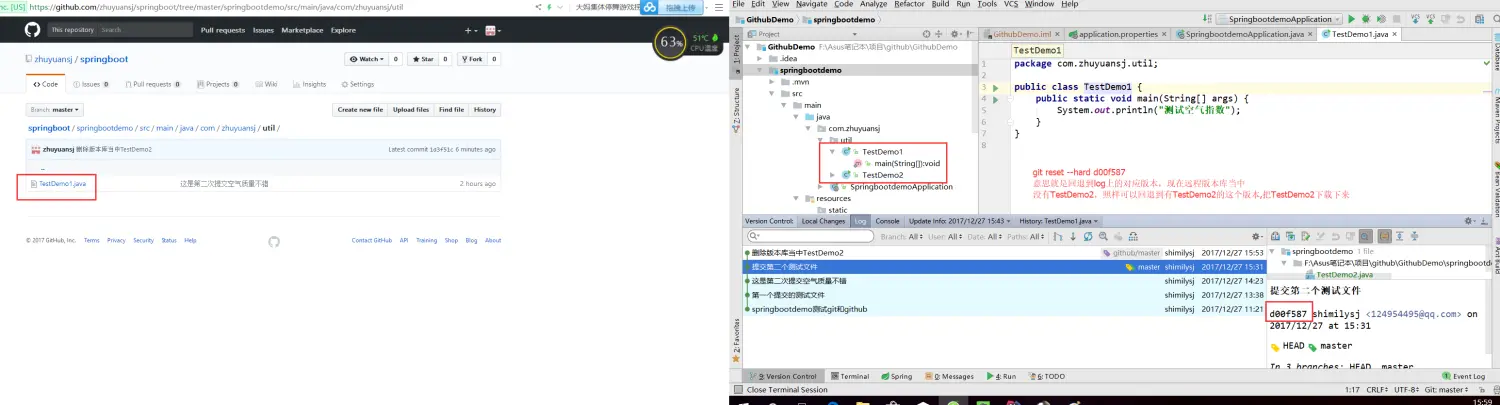Screen dimensions: 1500x405
Task: Open the VCS menu in IntelliJ
Action: point(1012,4)
